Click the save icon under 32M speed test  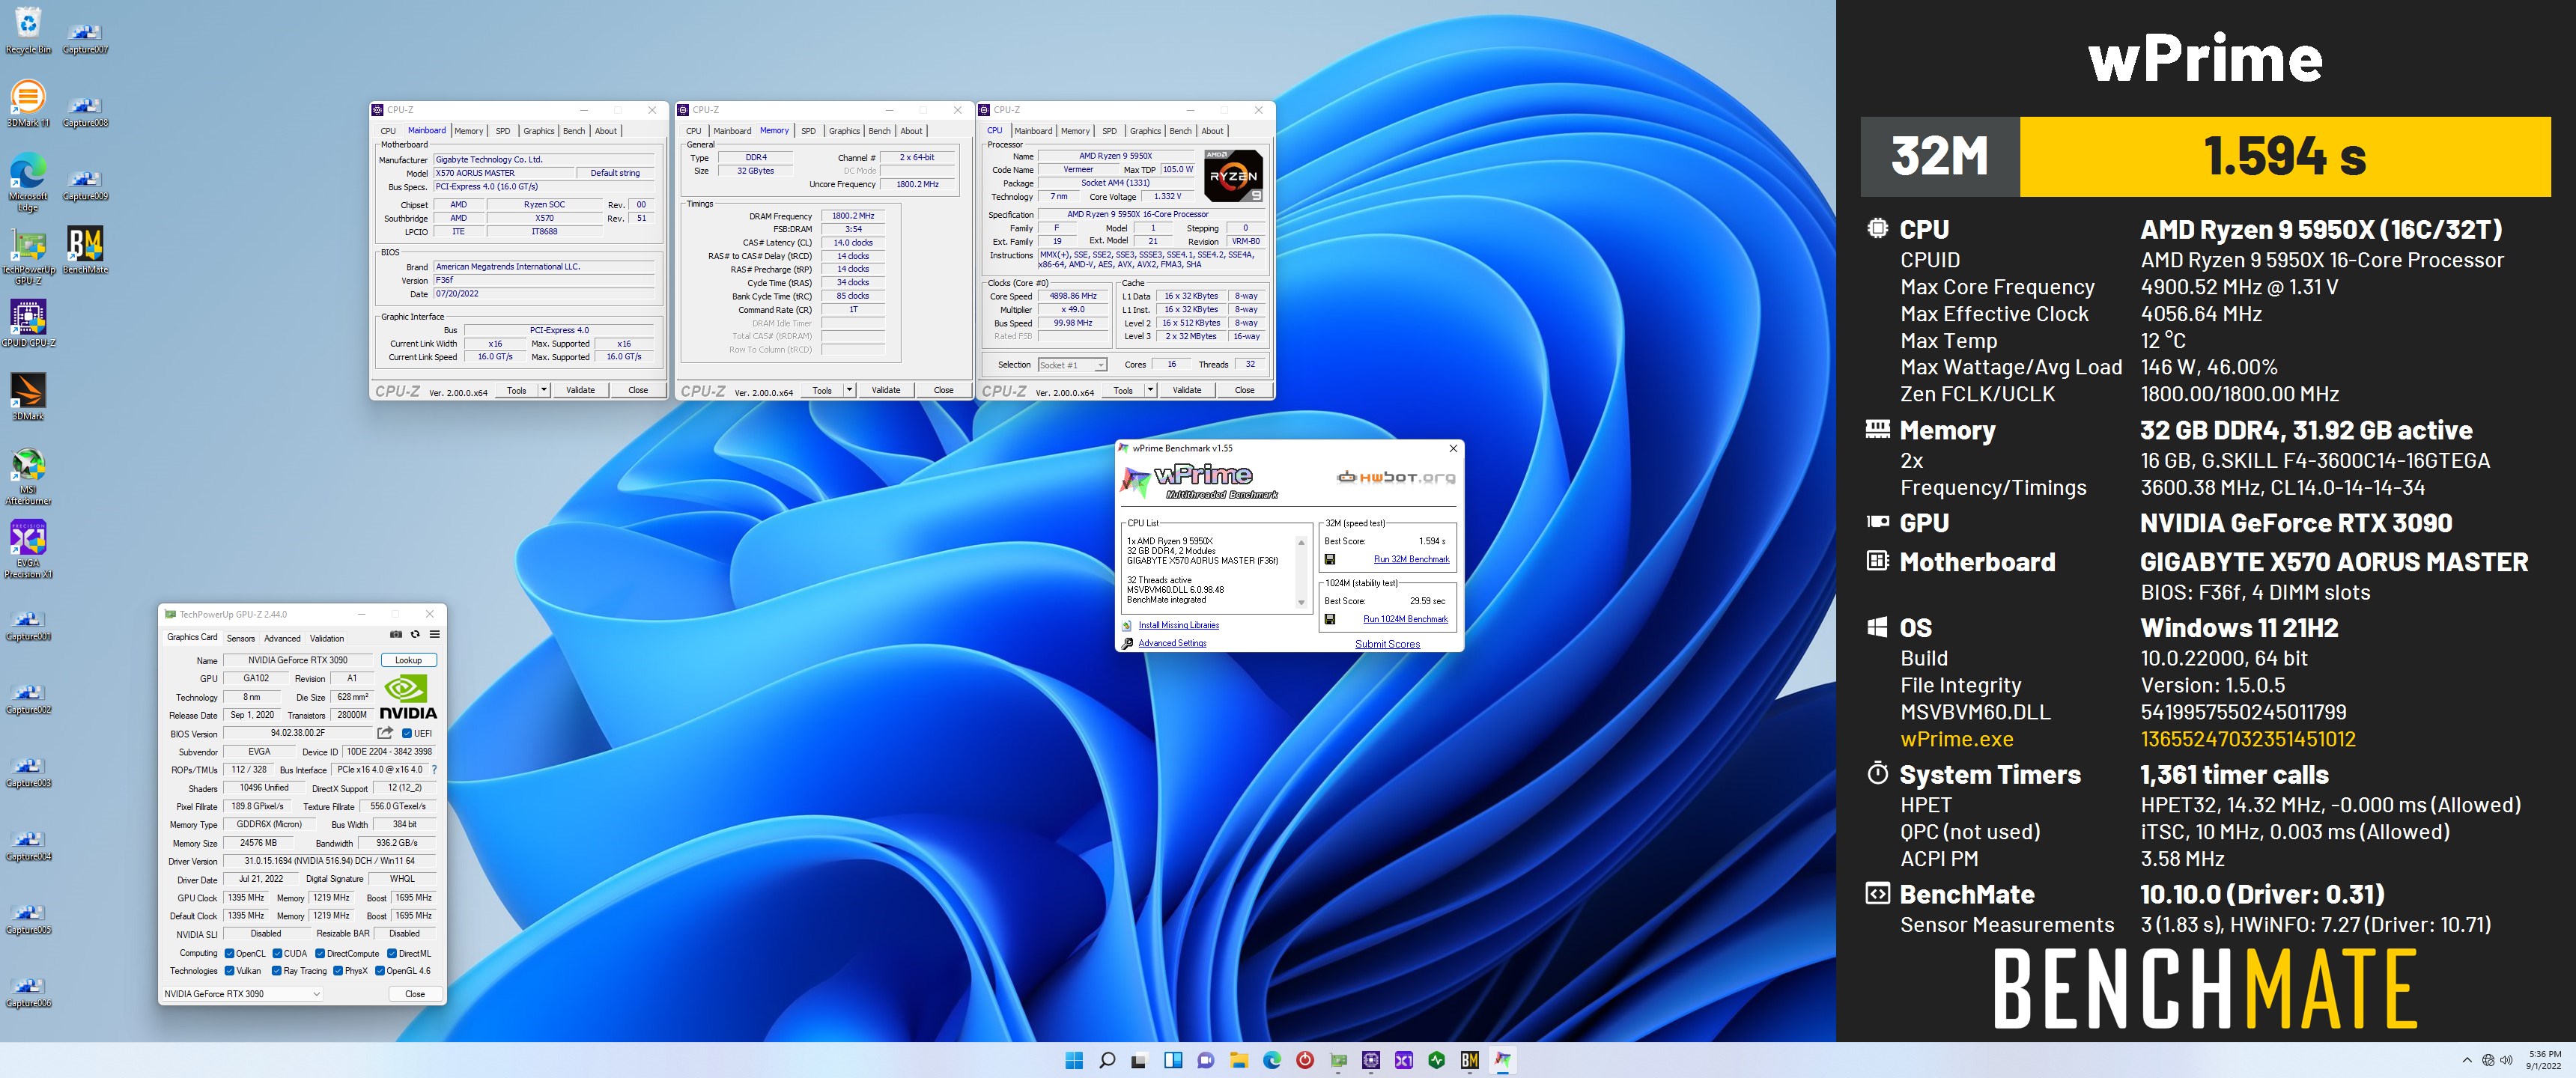pos(1330,559)
